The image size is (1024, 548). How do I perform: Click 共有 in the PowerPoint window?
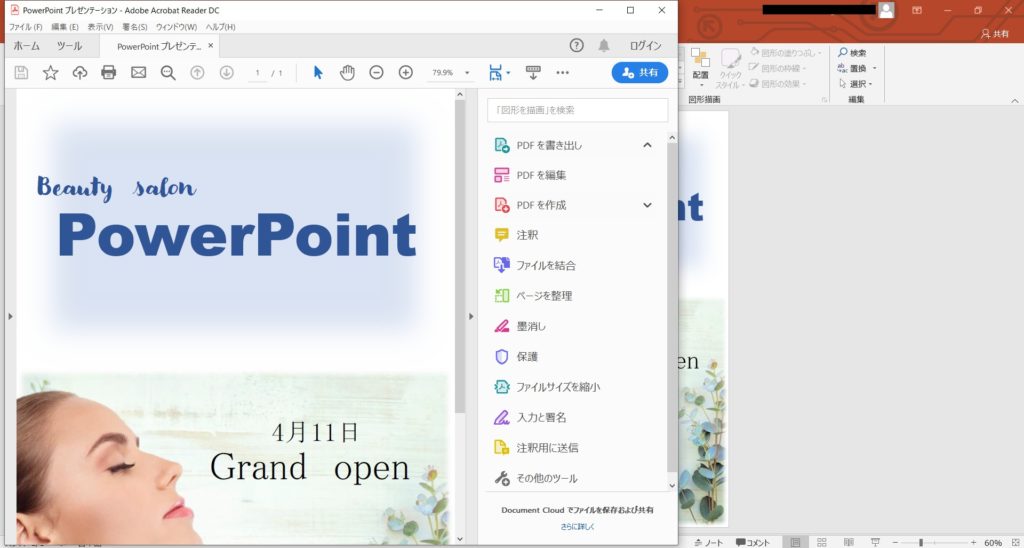pos(995,34)
